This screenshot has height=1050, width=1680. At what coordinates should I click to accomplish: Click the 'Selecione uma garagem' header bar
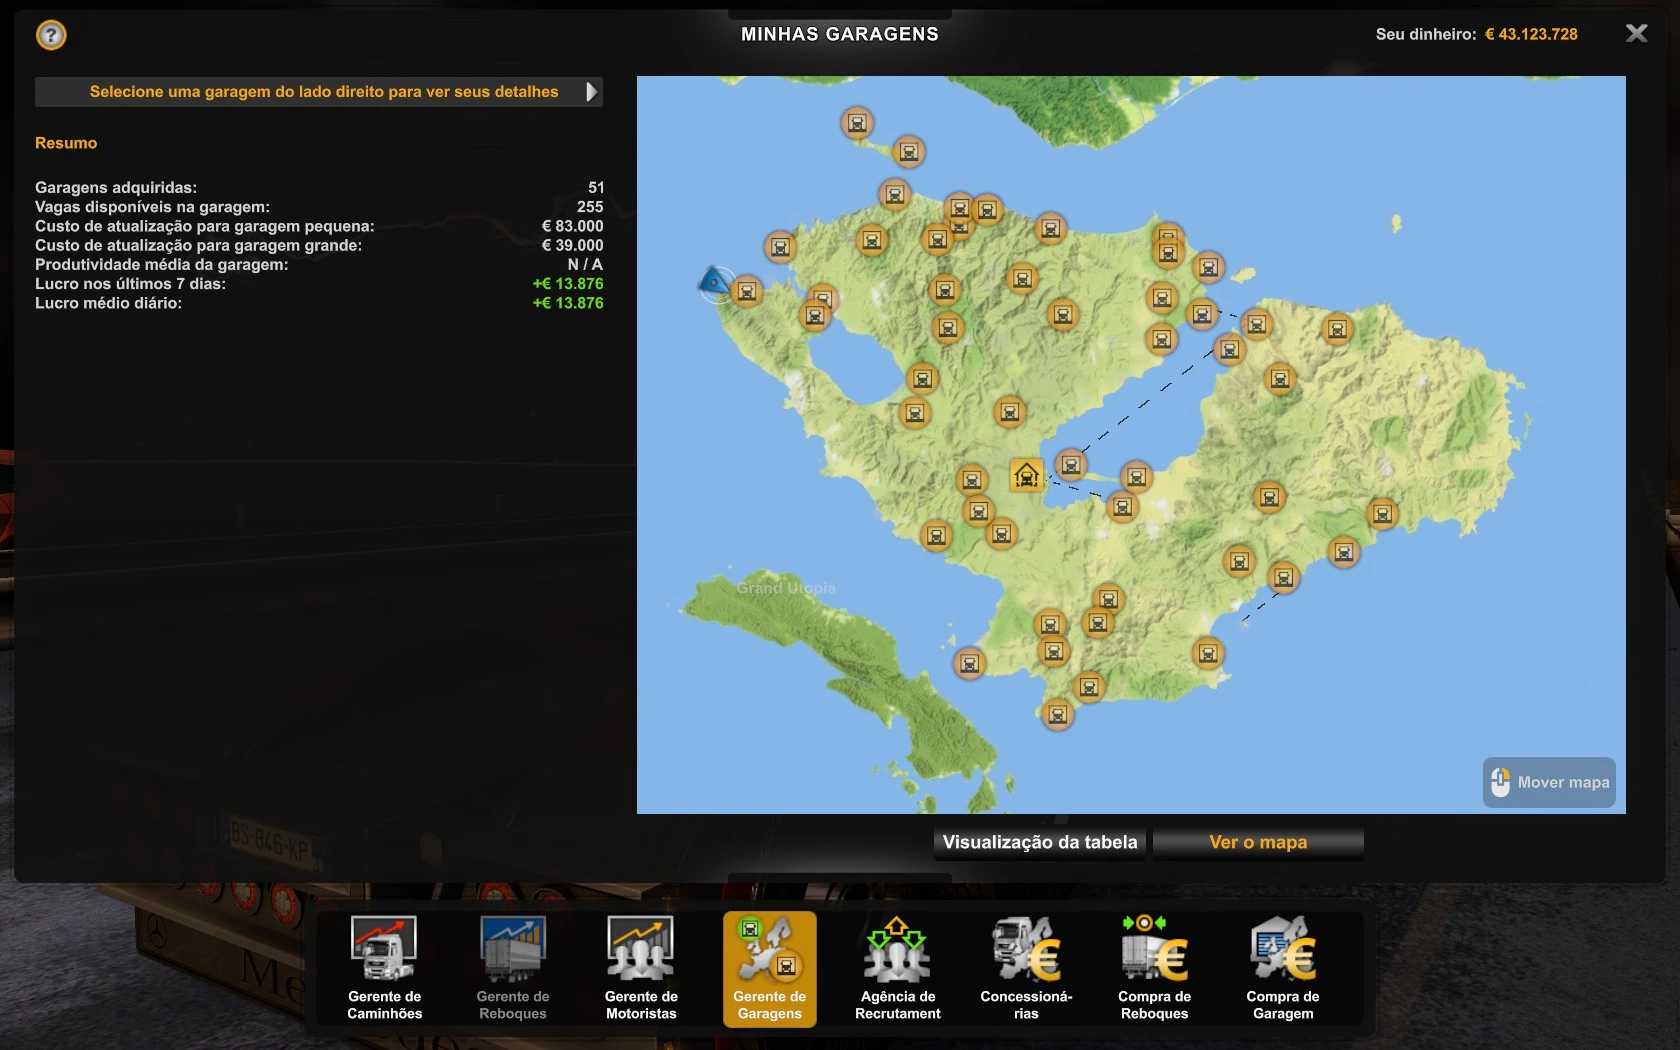[x=318, y=92]
